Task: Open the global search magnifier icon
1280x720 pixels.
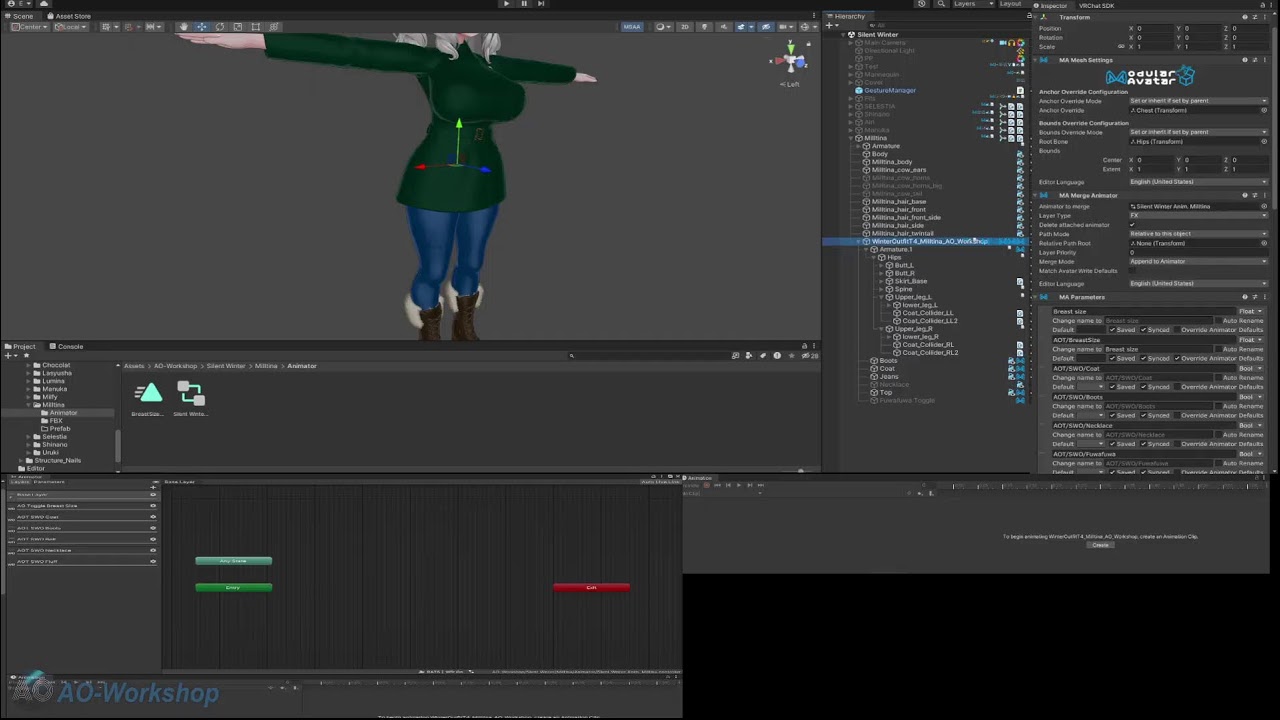Action: [940, 4]
